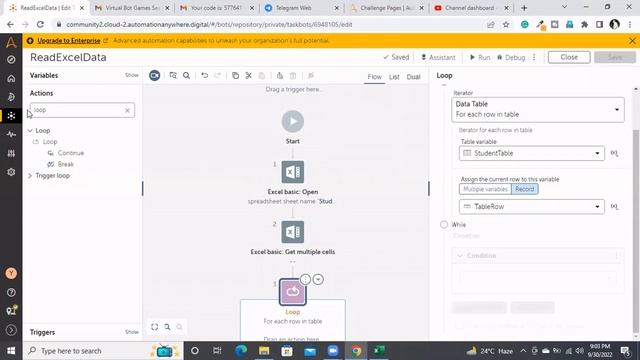Click the Windows Start button
Image resolution: width=640 pixels, height=360 pixels.
(11, 351)
